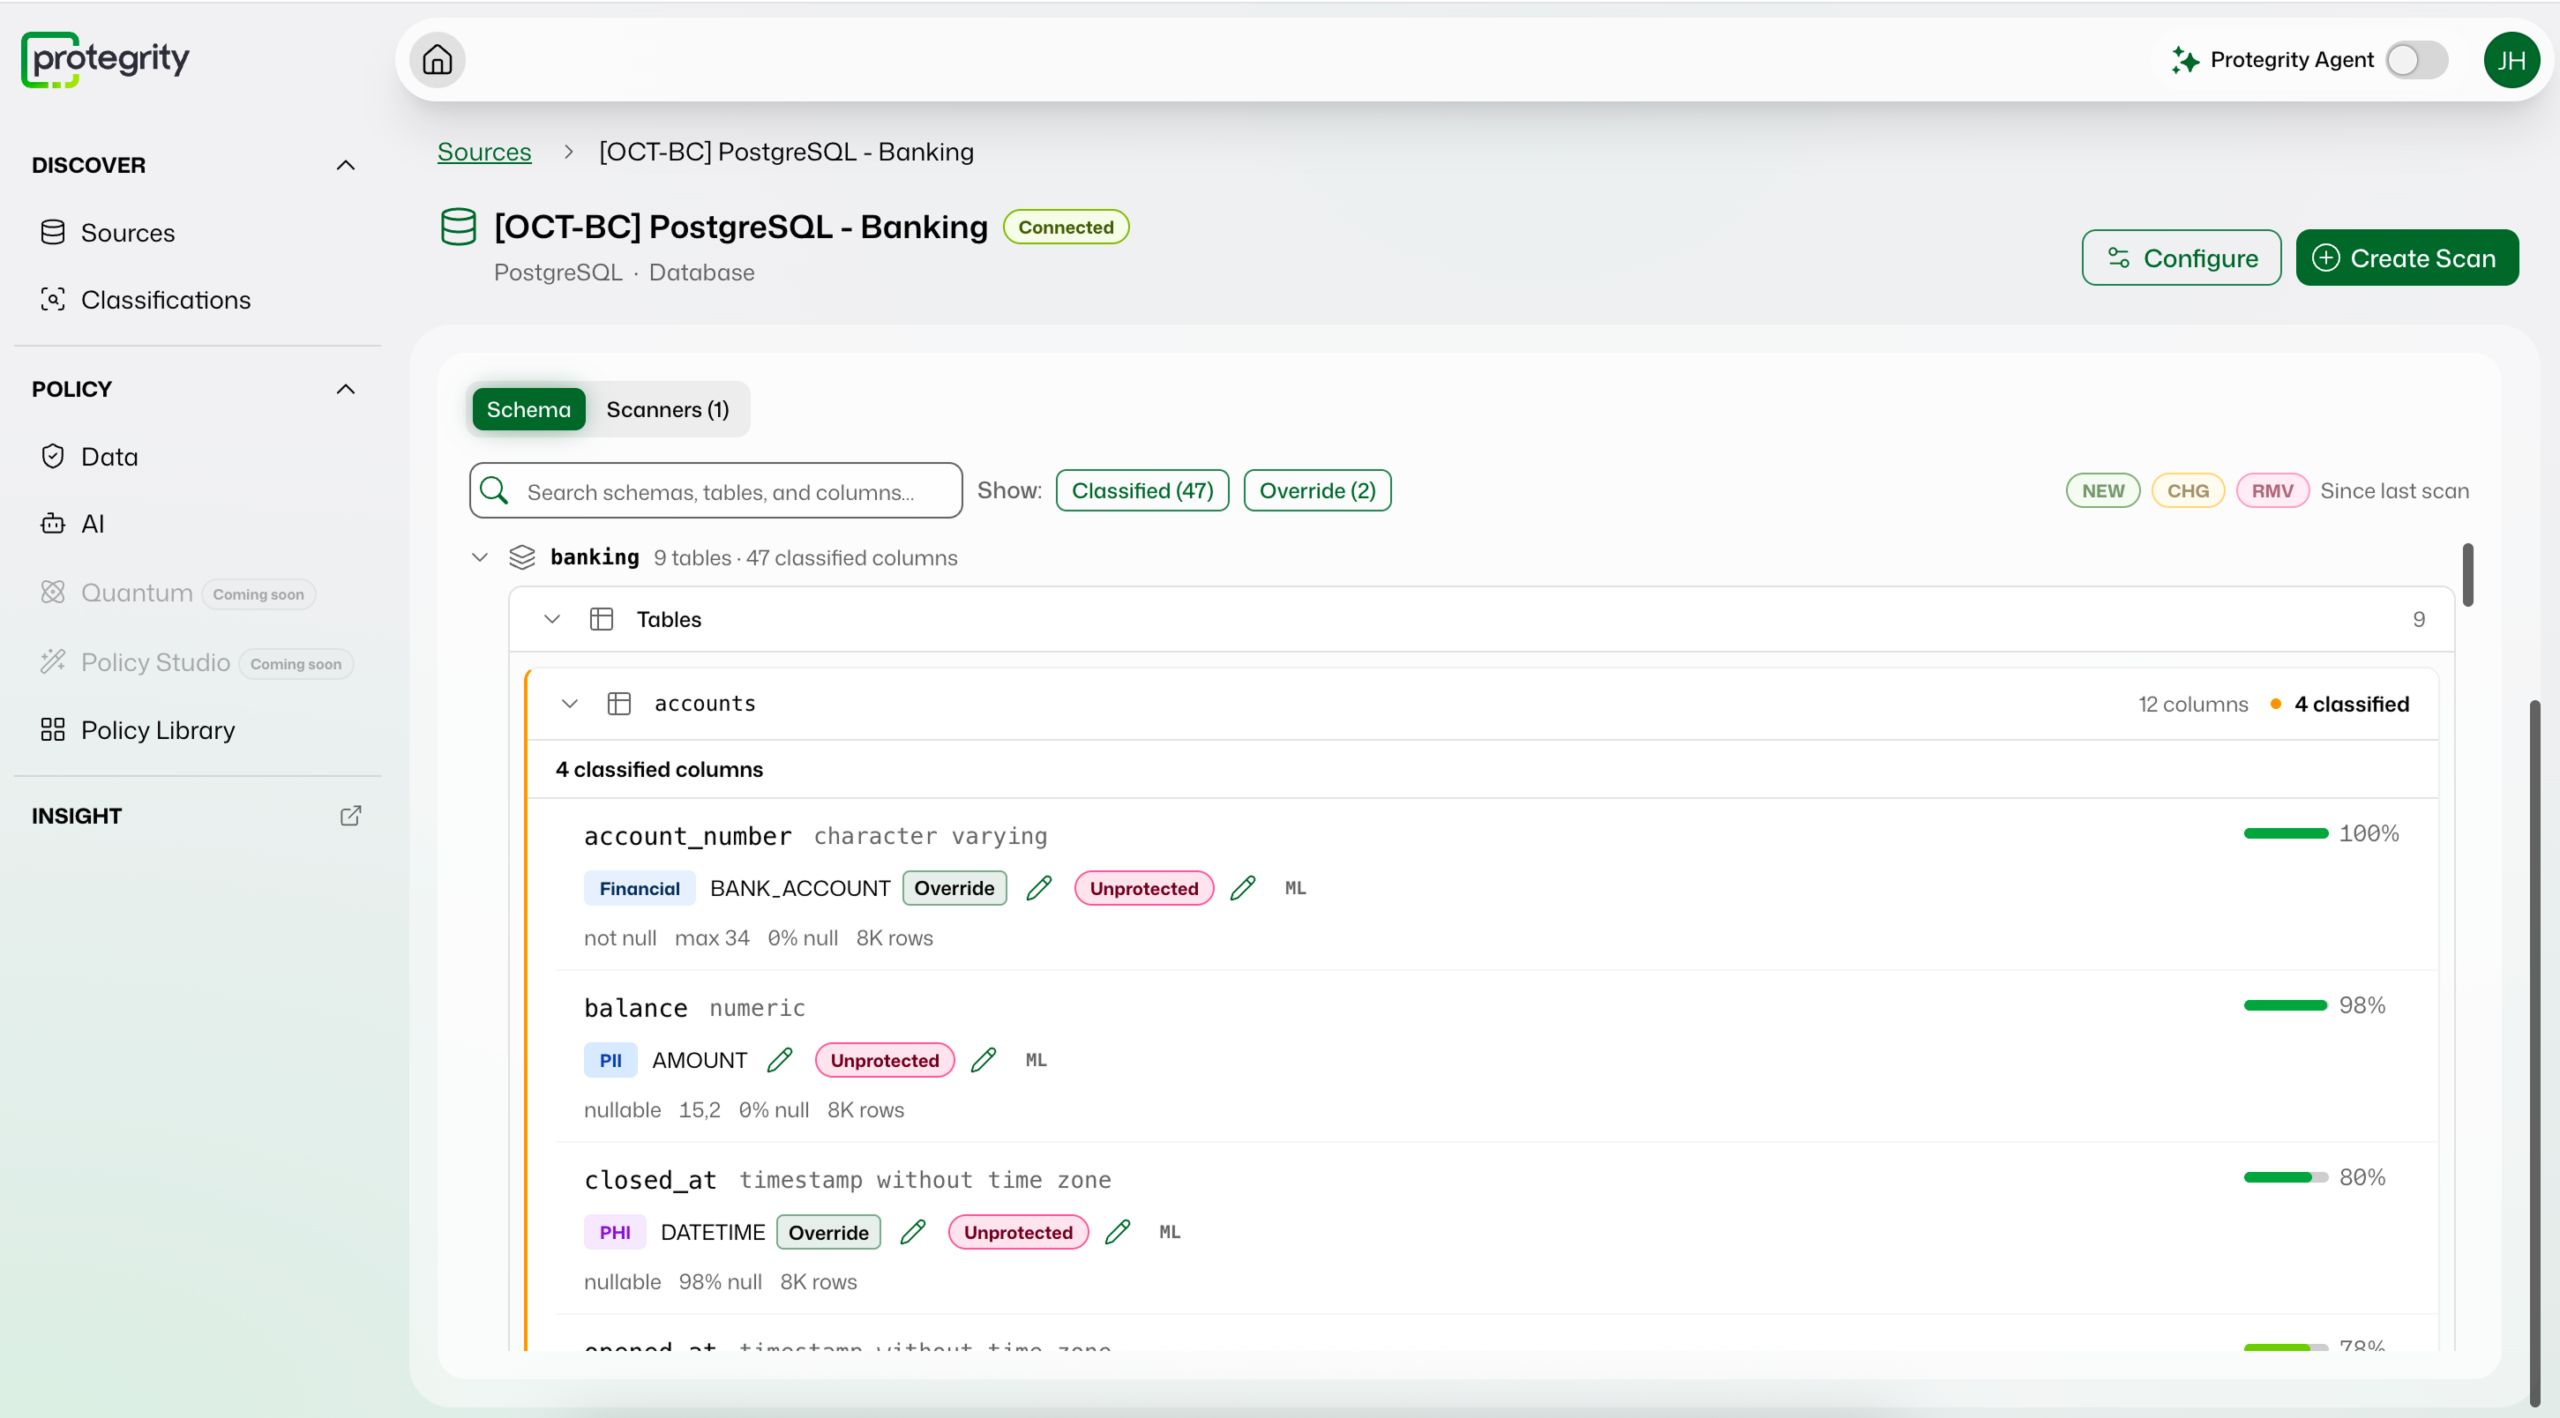Collapse the banking schema chevron
The height and width of the screenshot is (1418, 2560).
(480, 558)
